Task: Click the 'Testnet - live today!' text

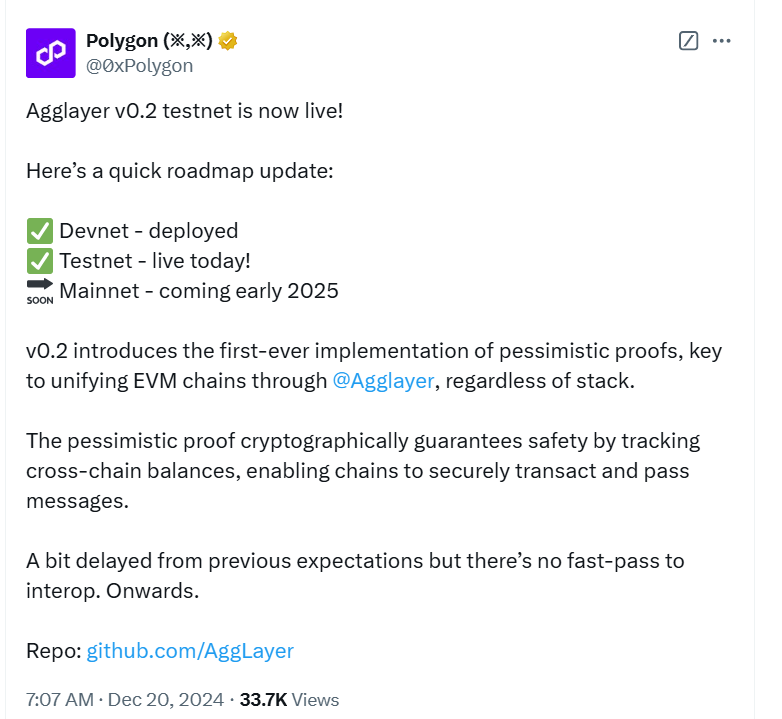Action: (x=155, y=261)
